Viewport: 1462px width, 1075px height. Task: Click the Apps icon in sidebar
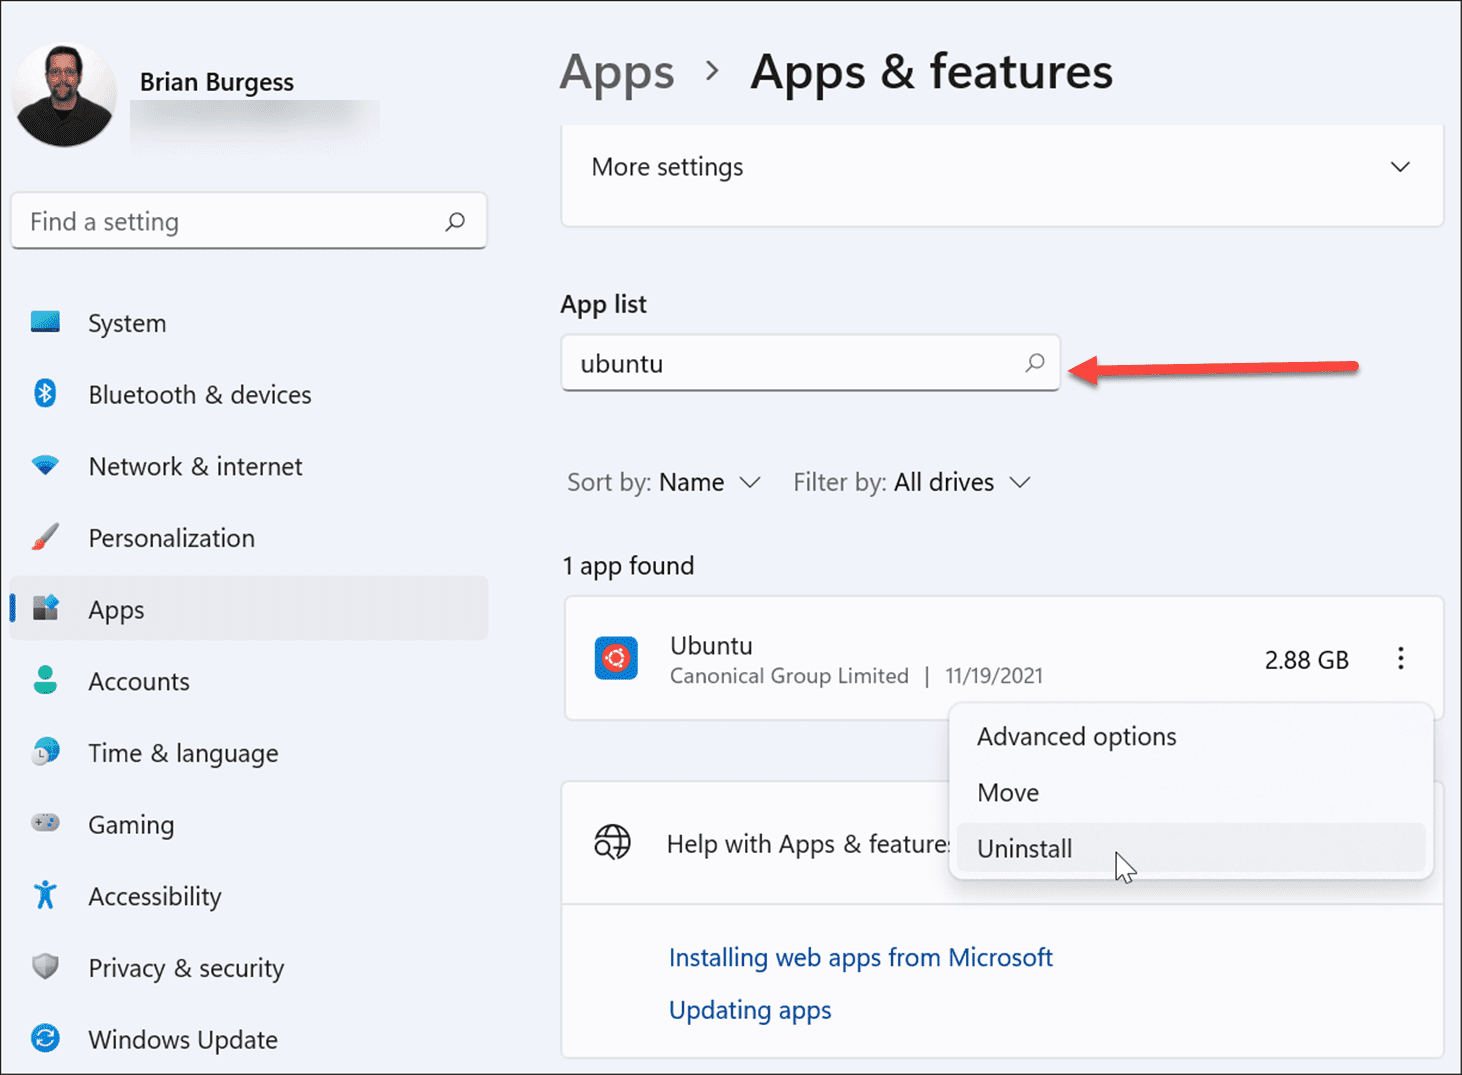(x=46, y=608)
